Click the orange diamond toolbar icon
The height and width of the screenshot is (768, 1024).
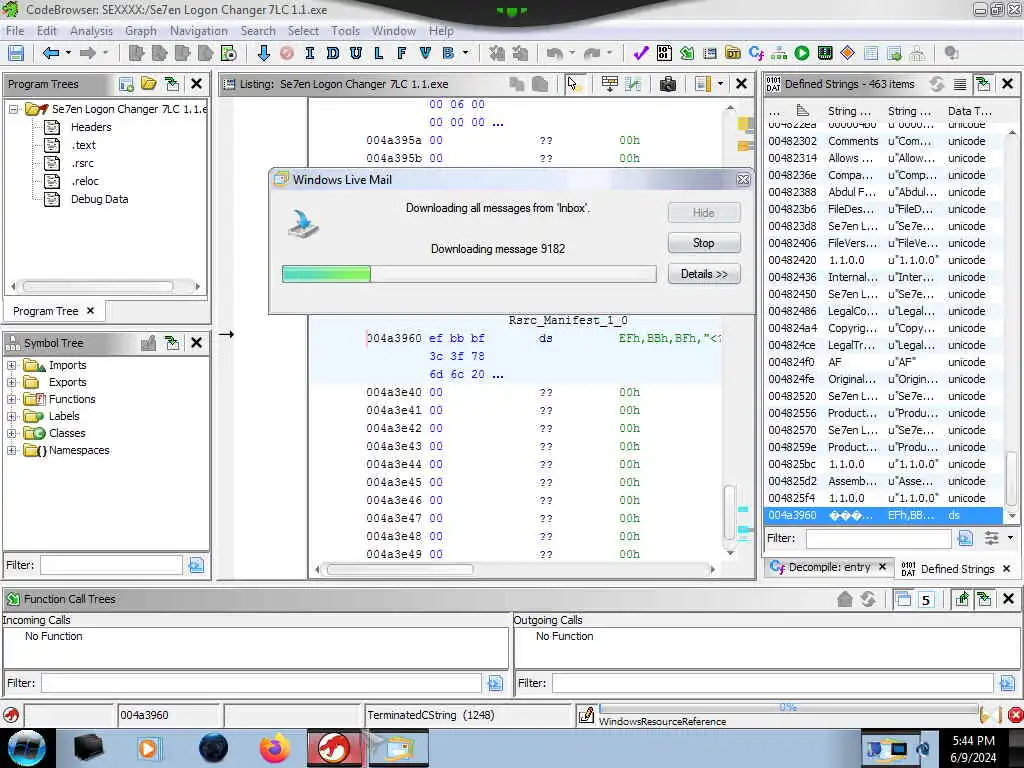(x=848, y=54)
